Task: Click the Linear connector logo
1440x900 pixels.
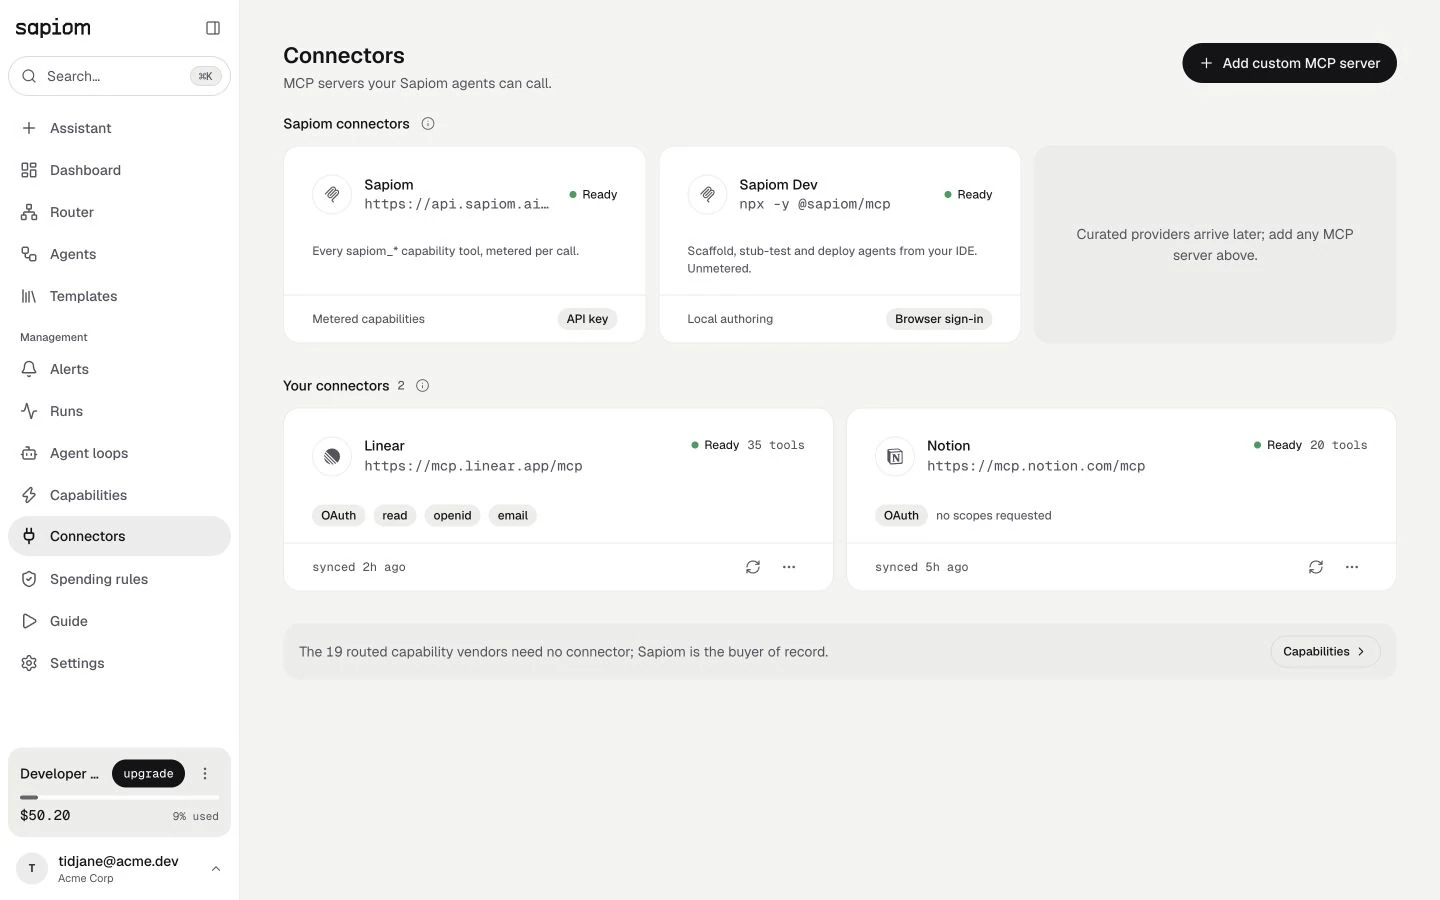Action: pos(332,456)
